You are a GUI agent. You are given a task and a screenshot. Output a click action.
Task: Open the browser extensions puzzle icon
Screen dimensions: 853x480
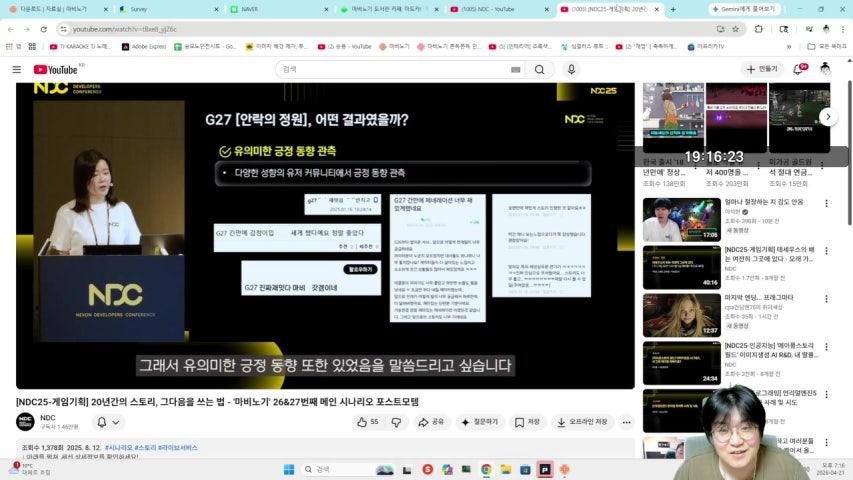coord(759,29)
